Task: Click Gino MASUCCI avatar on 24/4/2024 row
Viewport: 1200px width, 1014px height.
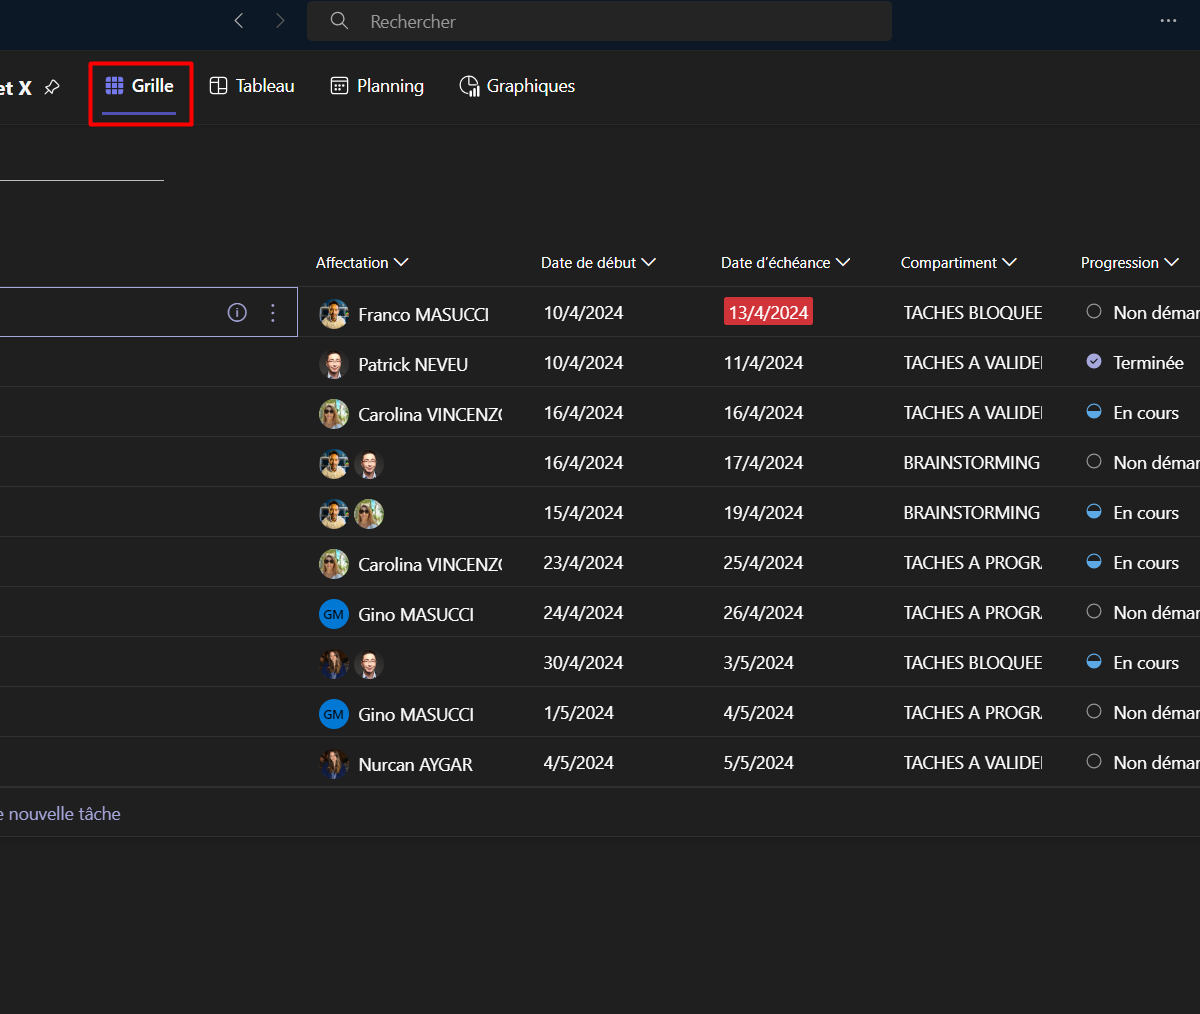Action: coord(334,614)
